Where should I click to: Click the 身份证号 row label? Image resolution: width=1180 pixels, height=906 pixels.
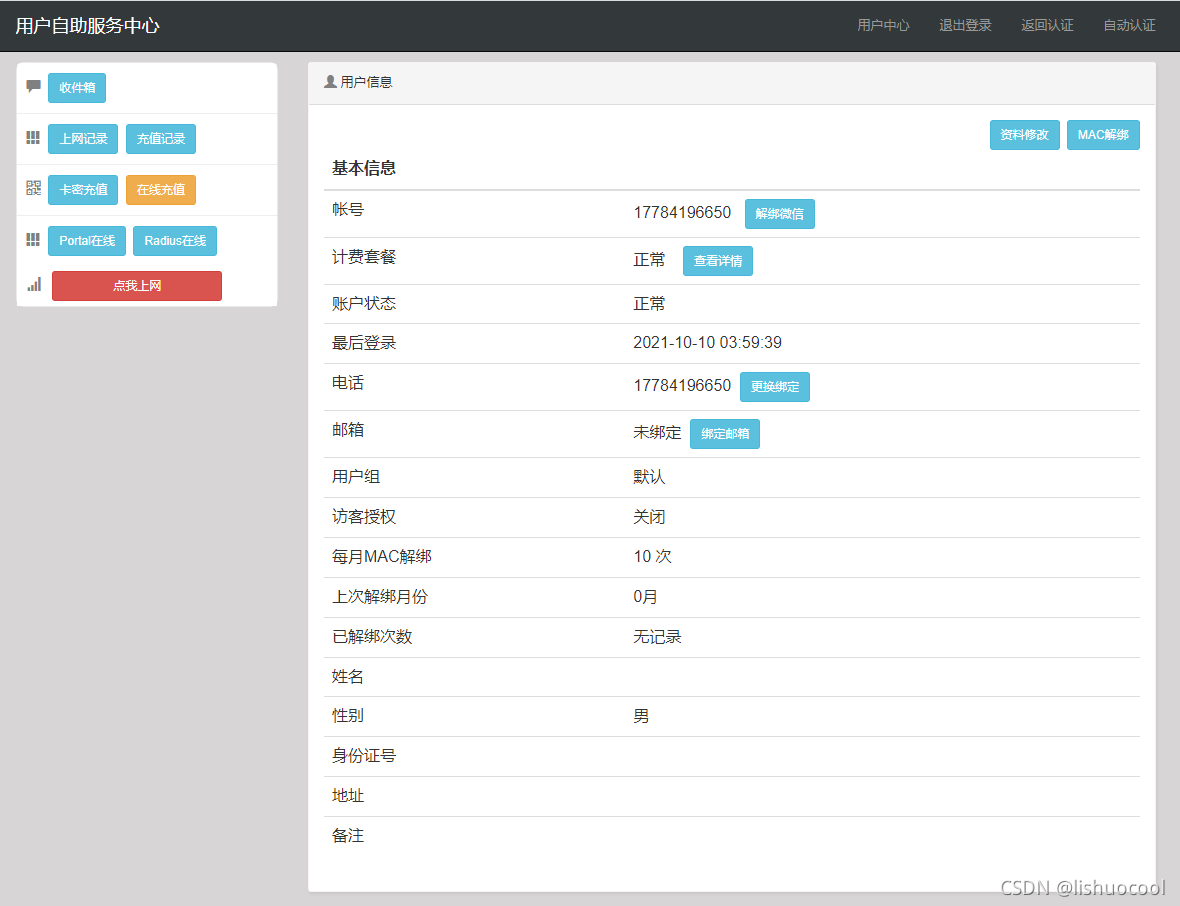[x=363, y=756]
